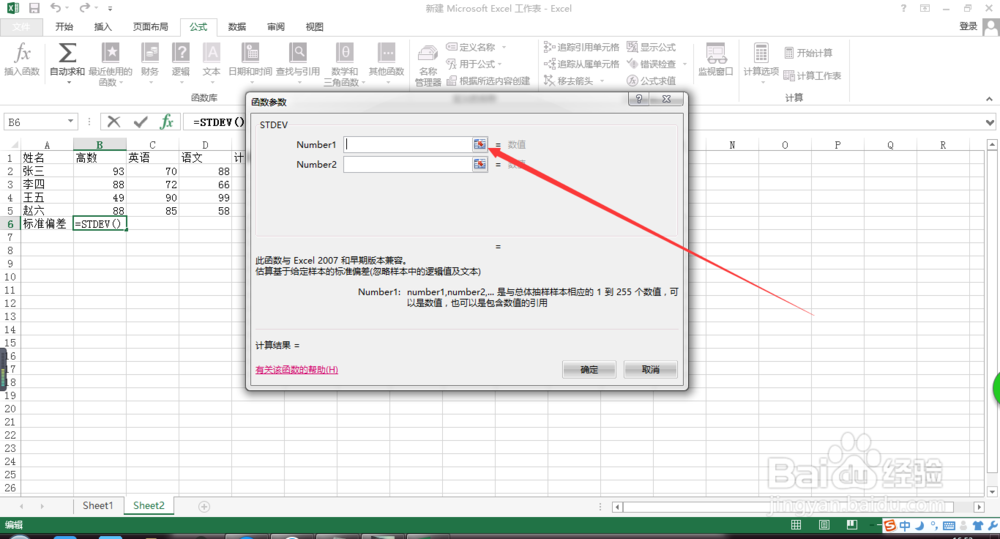Focus the Number2 input field

pos(408,165)
